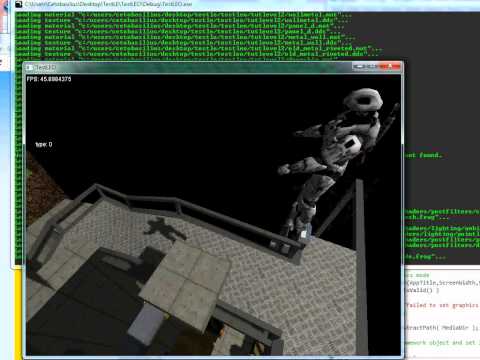Maximize the TestED render window
Viewport: 480px width, 360px height.
coord(373,67)
